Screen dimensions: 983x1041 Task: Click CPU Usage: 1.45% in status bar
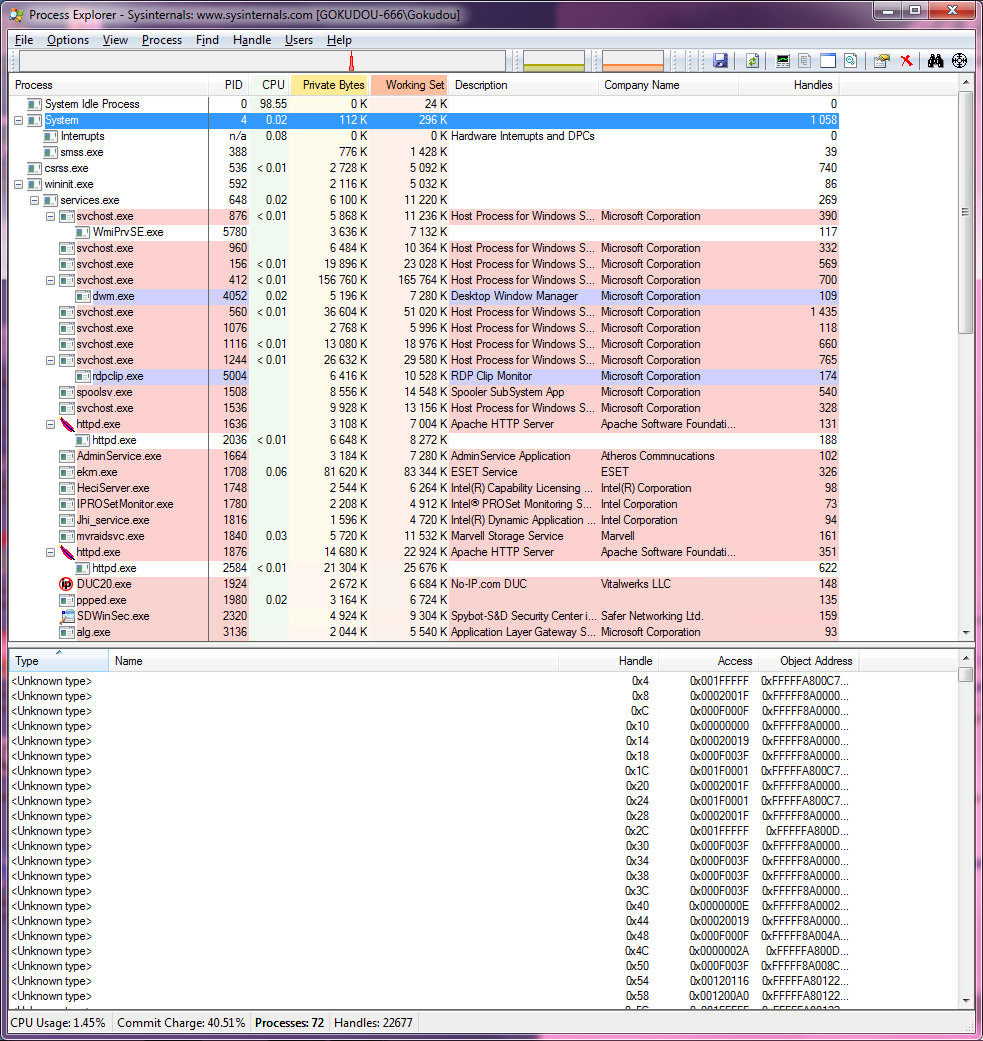pyautogui.click(x=58, y=1023)
